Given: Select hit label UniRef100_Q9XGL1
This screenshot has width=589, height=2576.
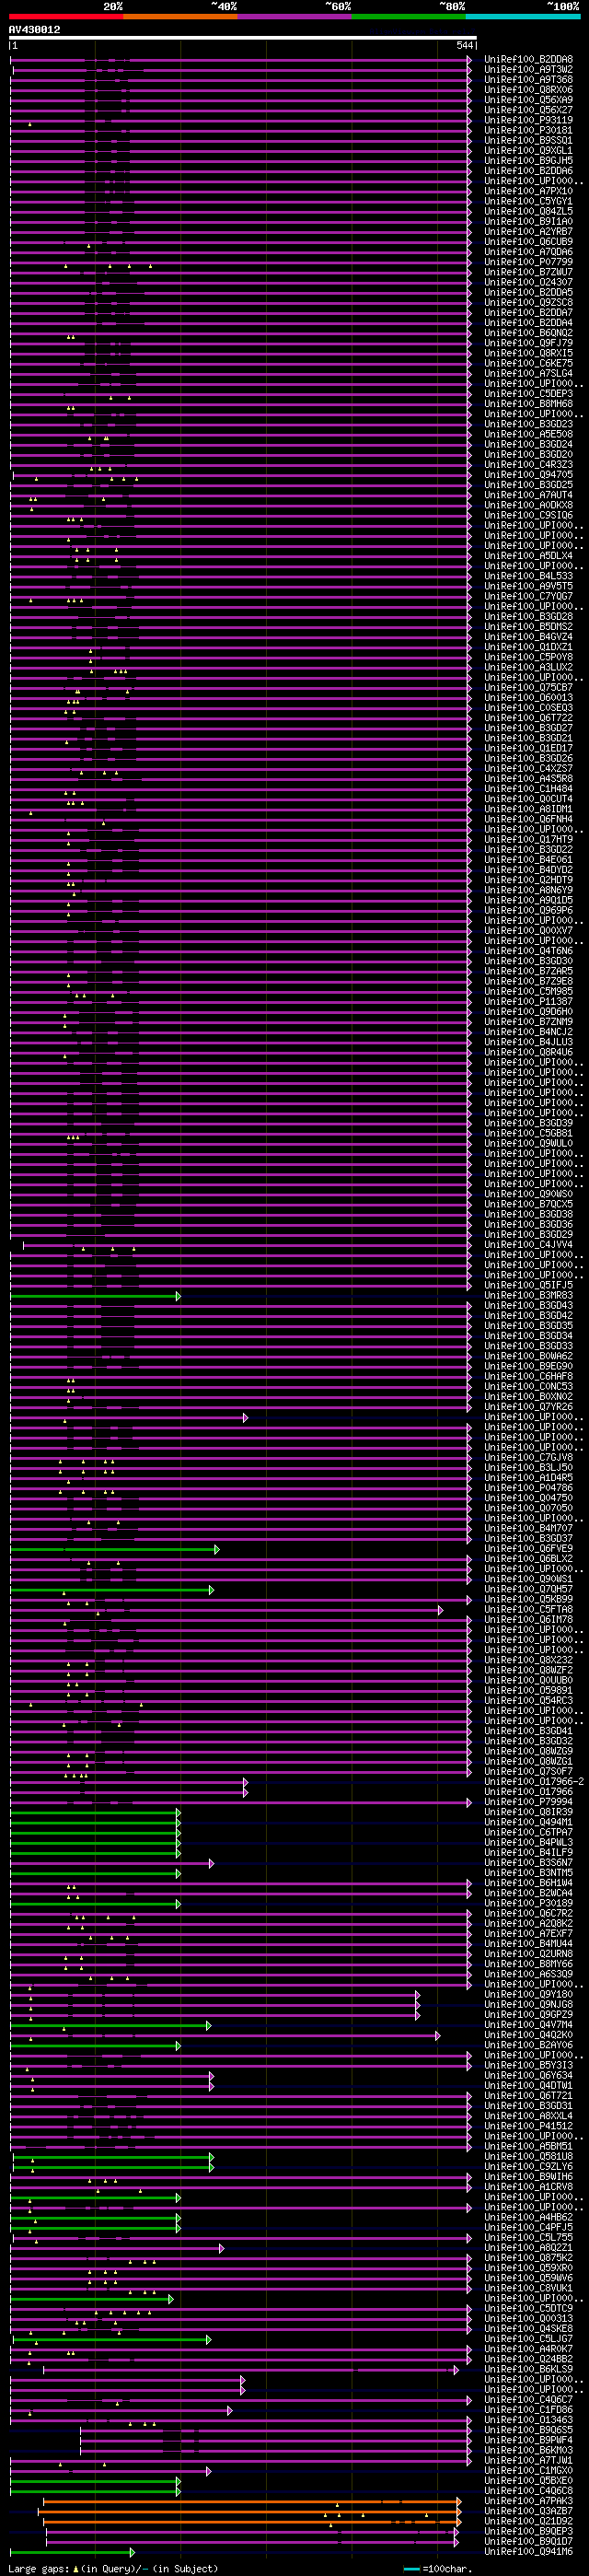Looking at the screenshot, I should click(x=528, y=150).
